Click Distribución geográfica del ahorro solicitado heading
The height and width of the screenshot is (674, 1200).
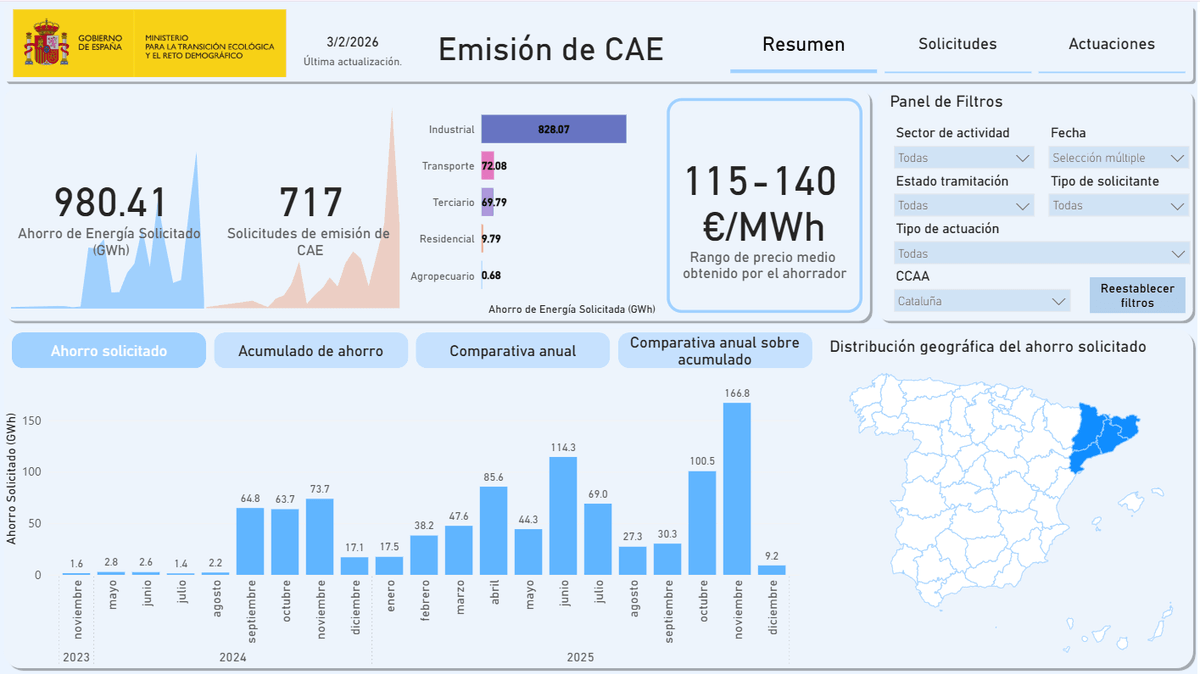click(x=988, y=347)
